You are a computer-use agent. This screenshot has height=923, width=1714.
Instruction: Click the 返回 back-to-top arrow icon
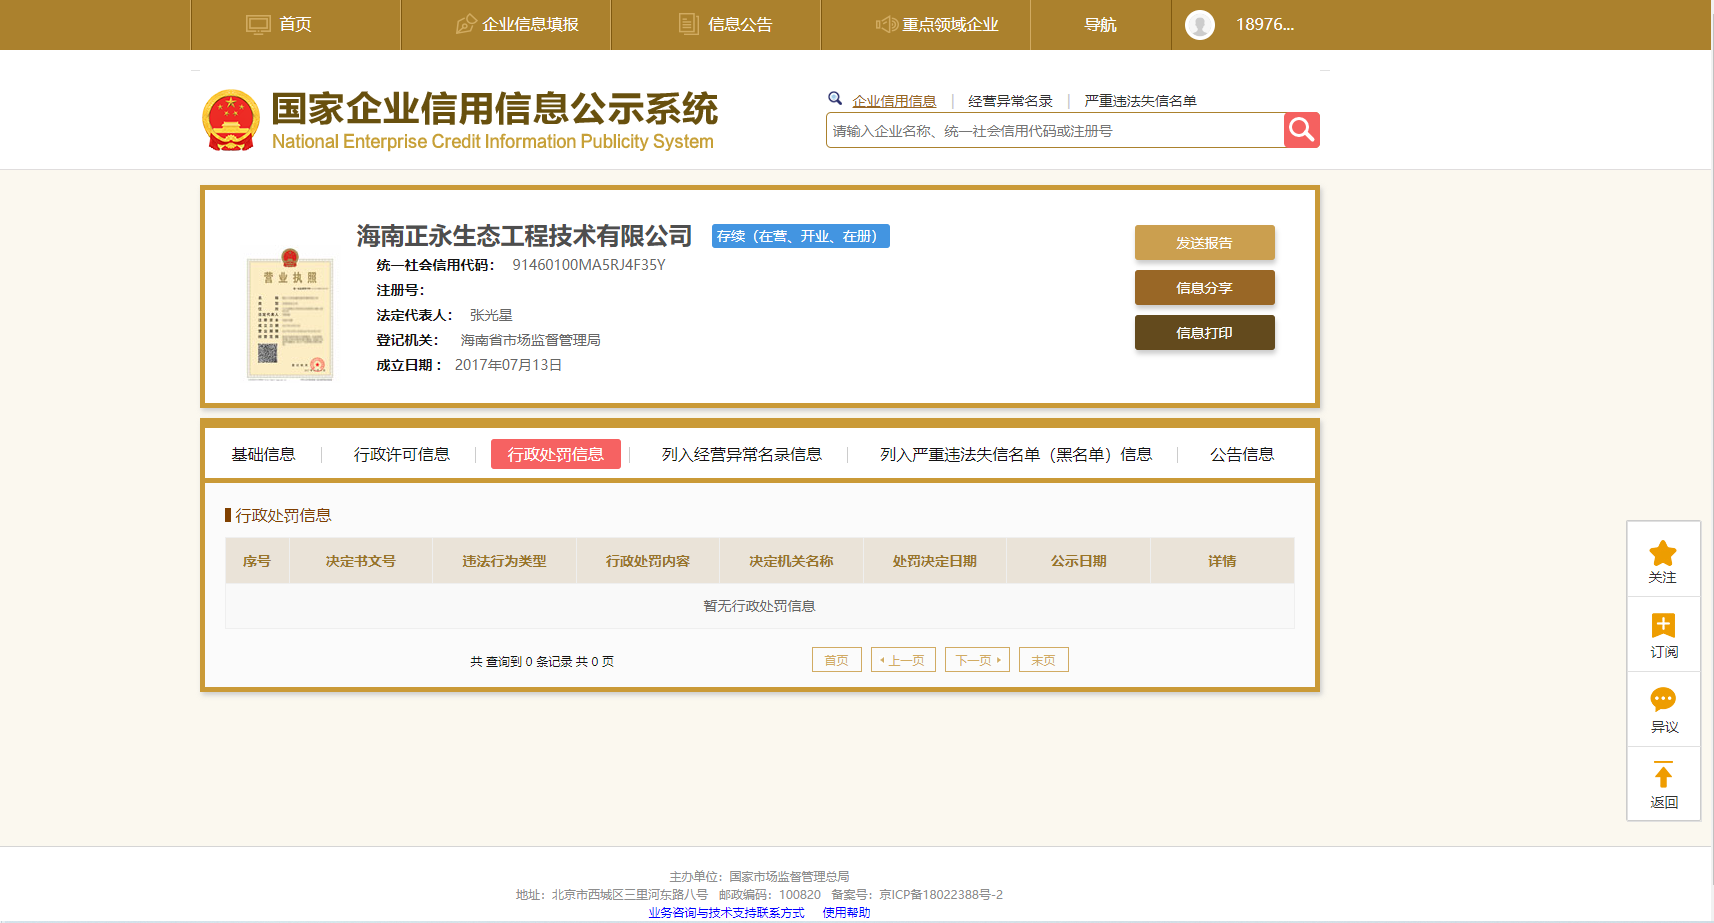pyautogui.click(x=1663, y=776)
